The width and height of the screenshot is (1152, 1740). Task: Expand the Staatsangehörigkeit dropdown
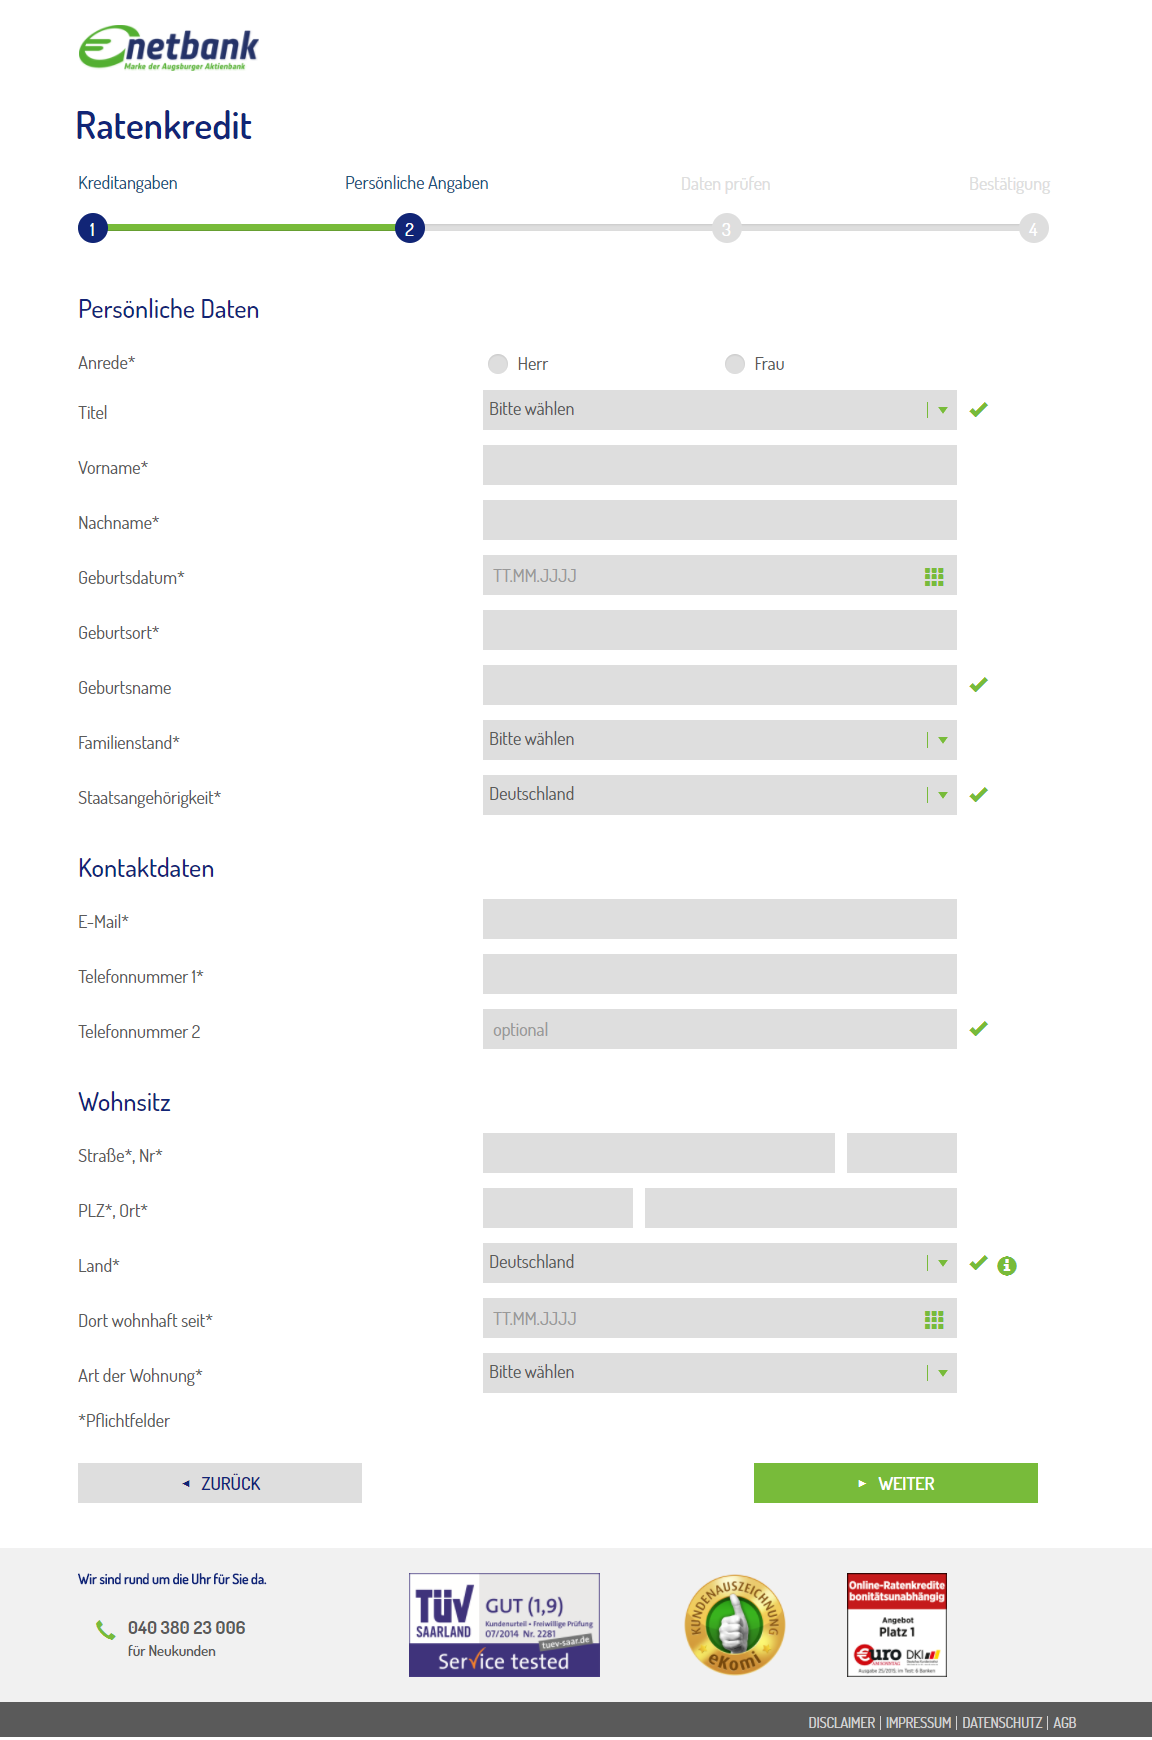720,795
